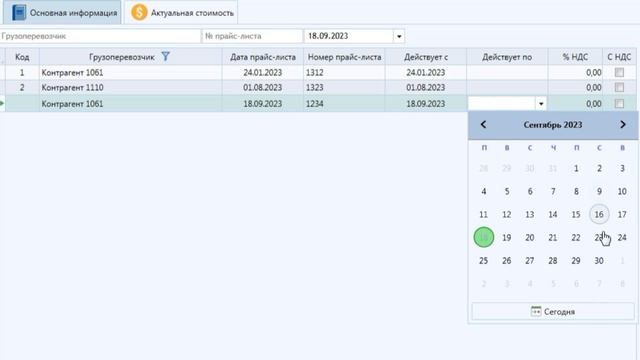
Task: Click price list number 1234 cell
Action: pyautogui.click(x=344, y=104)
